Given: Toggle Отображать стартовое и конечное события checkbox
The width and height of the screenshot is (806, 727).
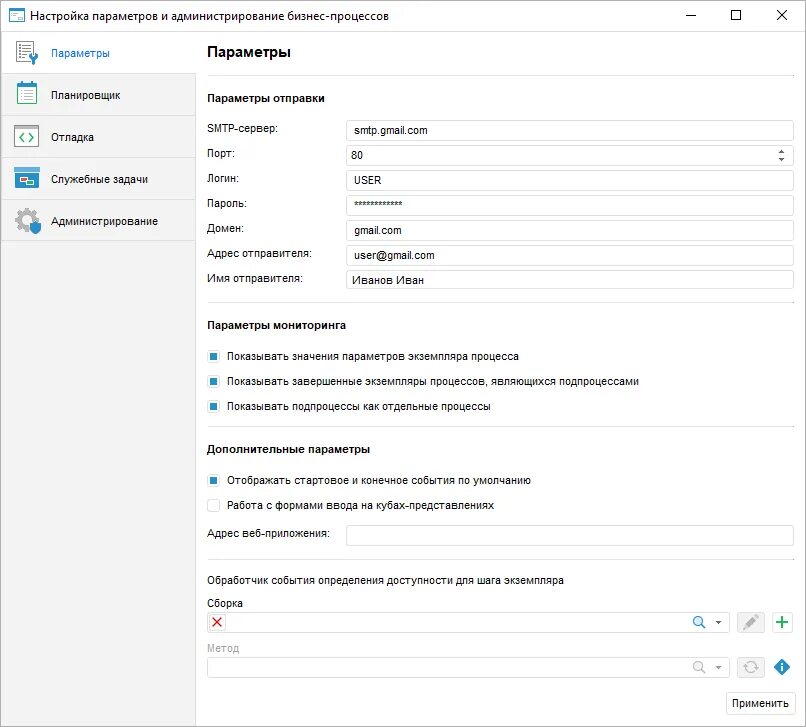Looking at the screenshot, I should point(213,480).
